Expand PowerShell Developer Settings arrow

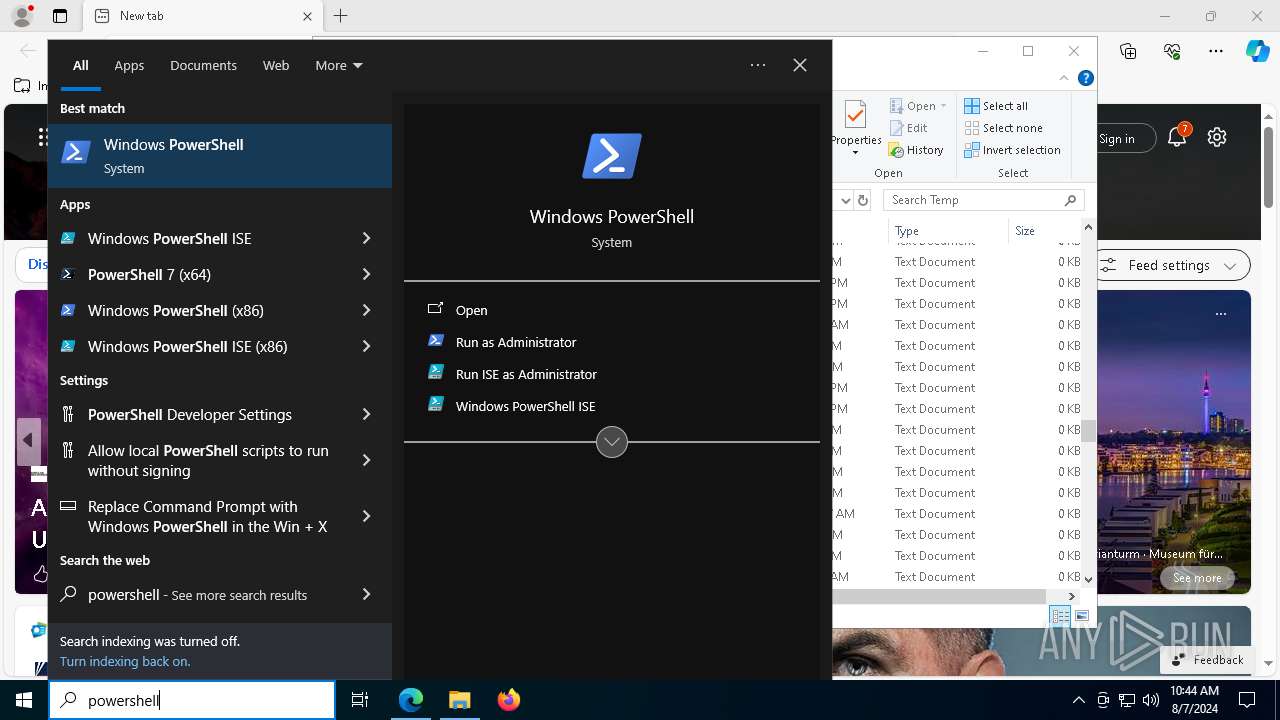[x=366, y=414]
